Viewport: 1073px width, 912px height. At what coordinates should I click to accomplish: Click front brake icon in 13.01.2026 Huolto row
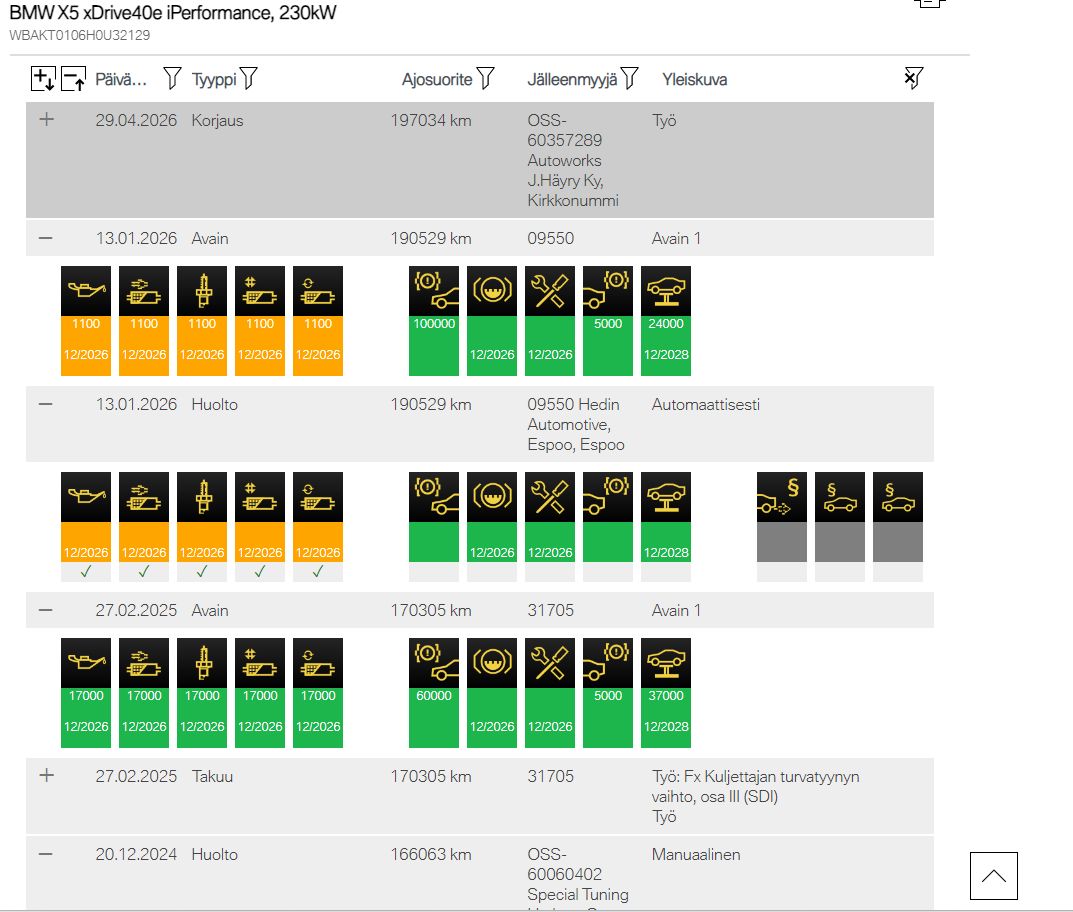coord(434,497)
